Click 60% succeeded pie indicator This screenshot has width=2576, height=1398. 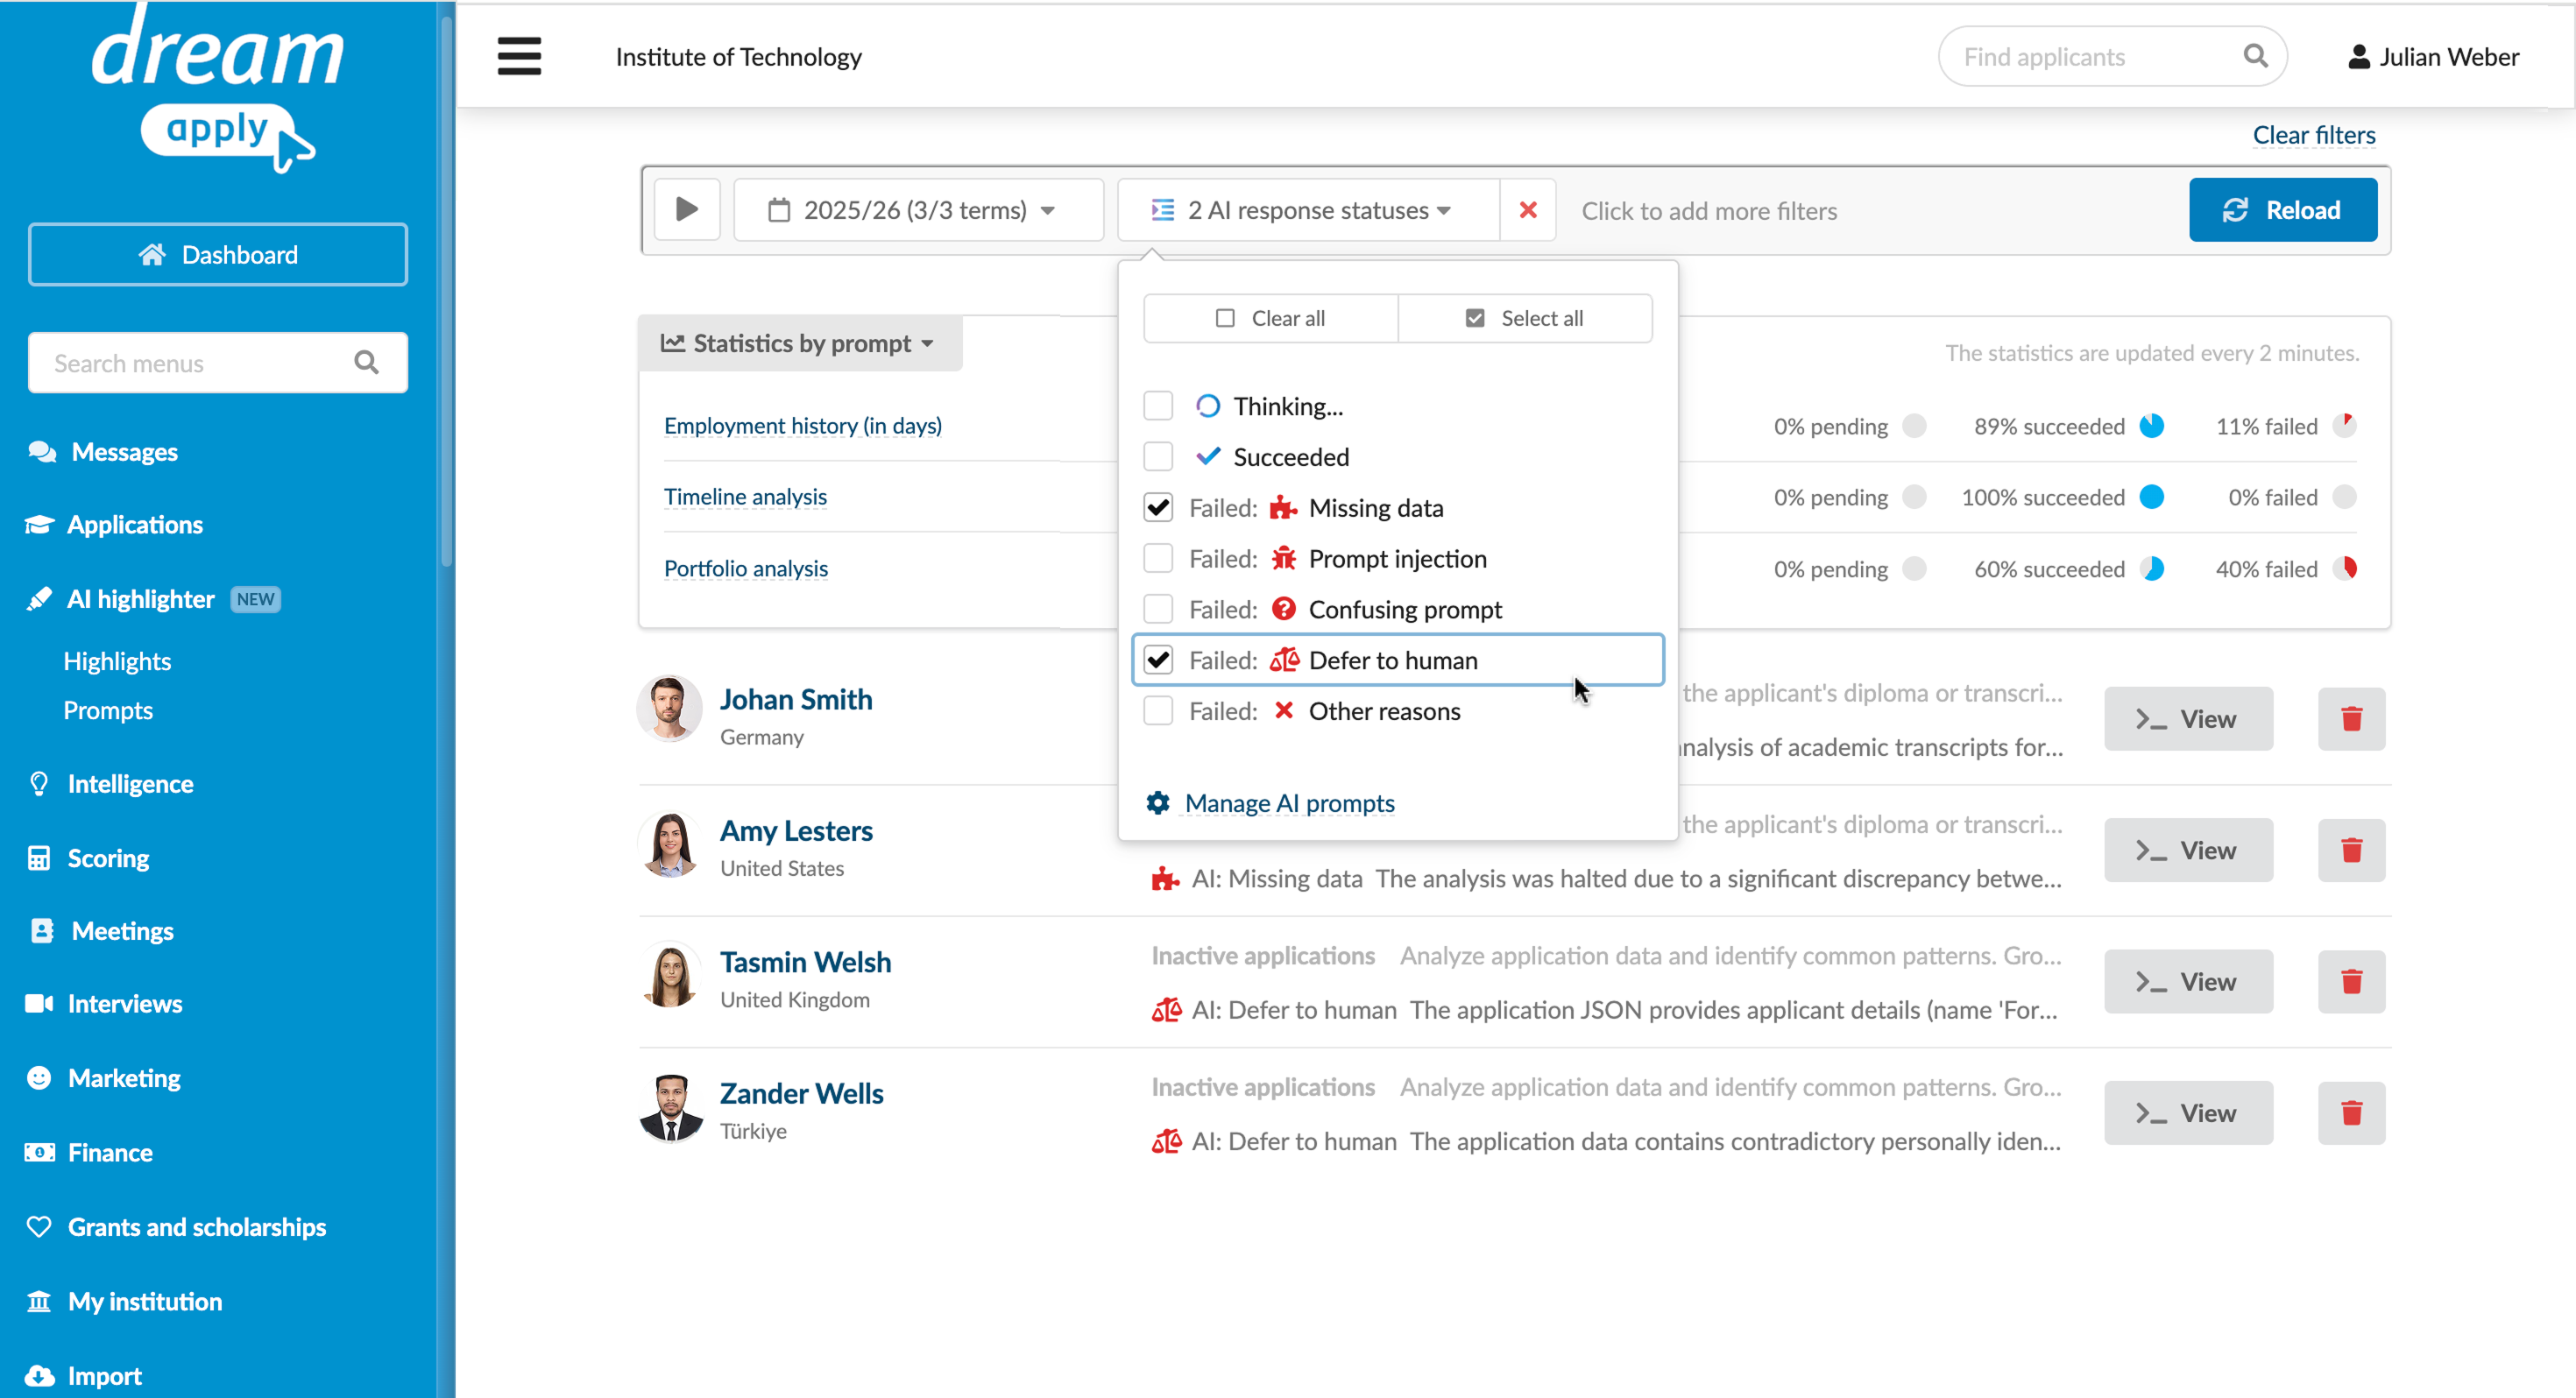(2152, 569)
